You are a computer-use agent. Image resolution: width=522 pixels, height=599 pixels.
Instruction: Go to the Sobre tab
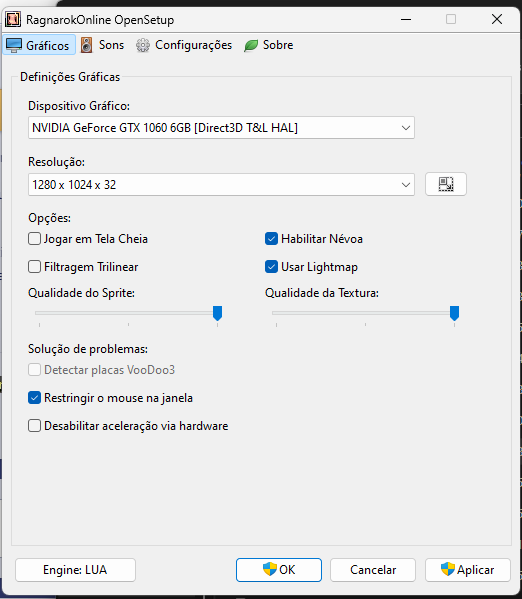(x=269, y=45)
